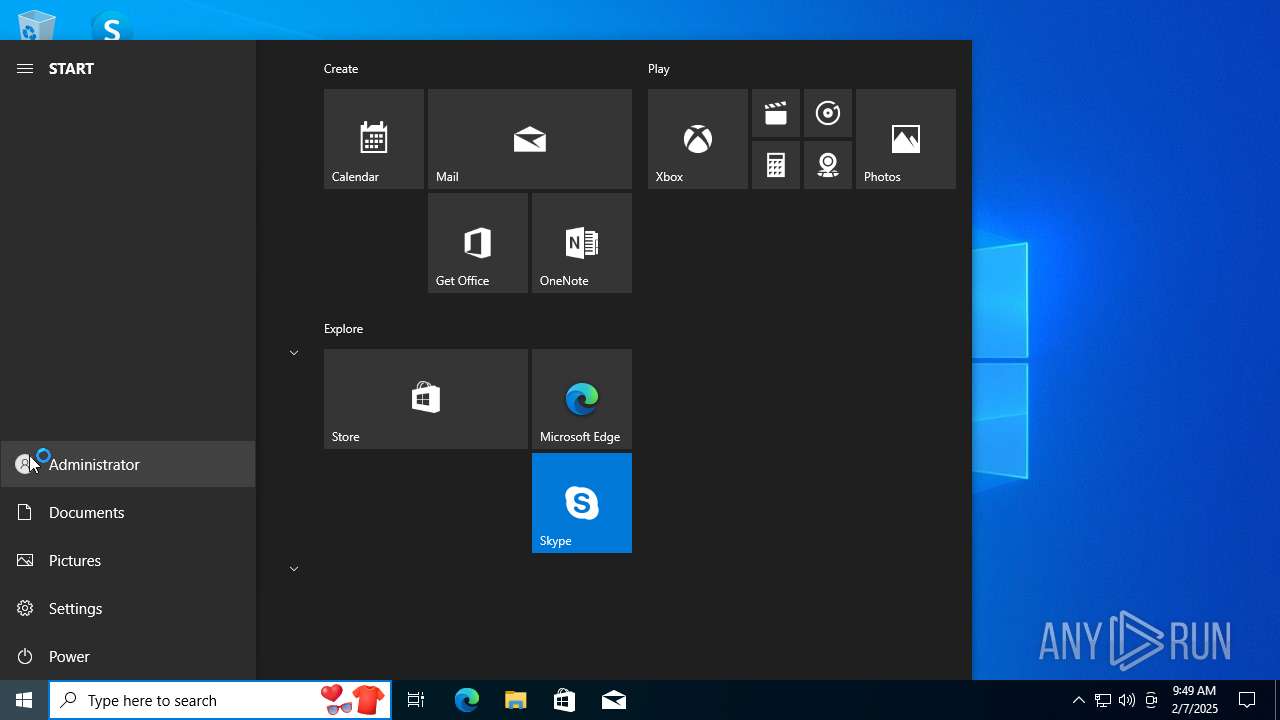Open Documents from Start sidebar

(x=128, y=512)
